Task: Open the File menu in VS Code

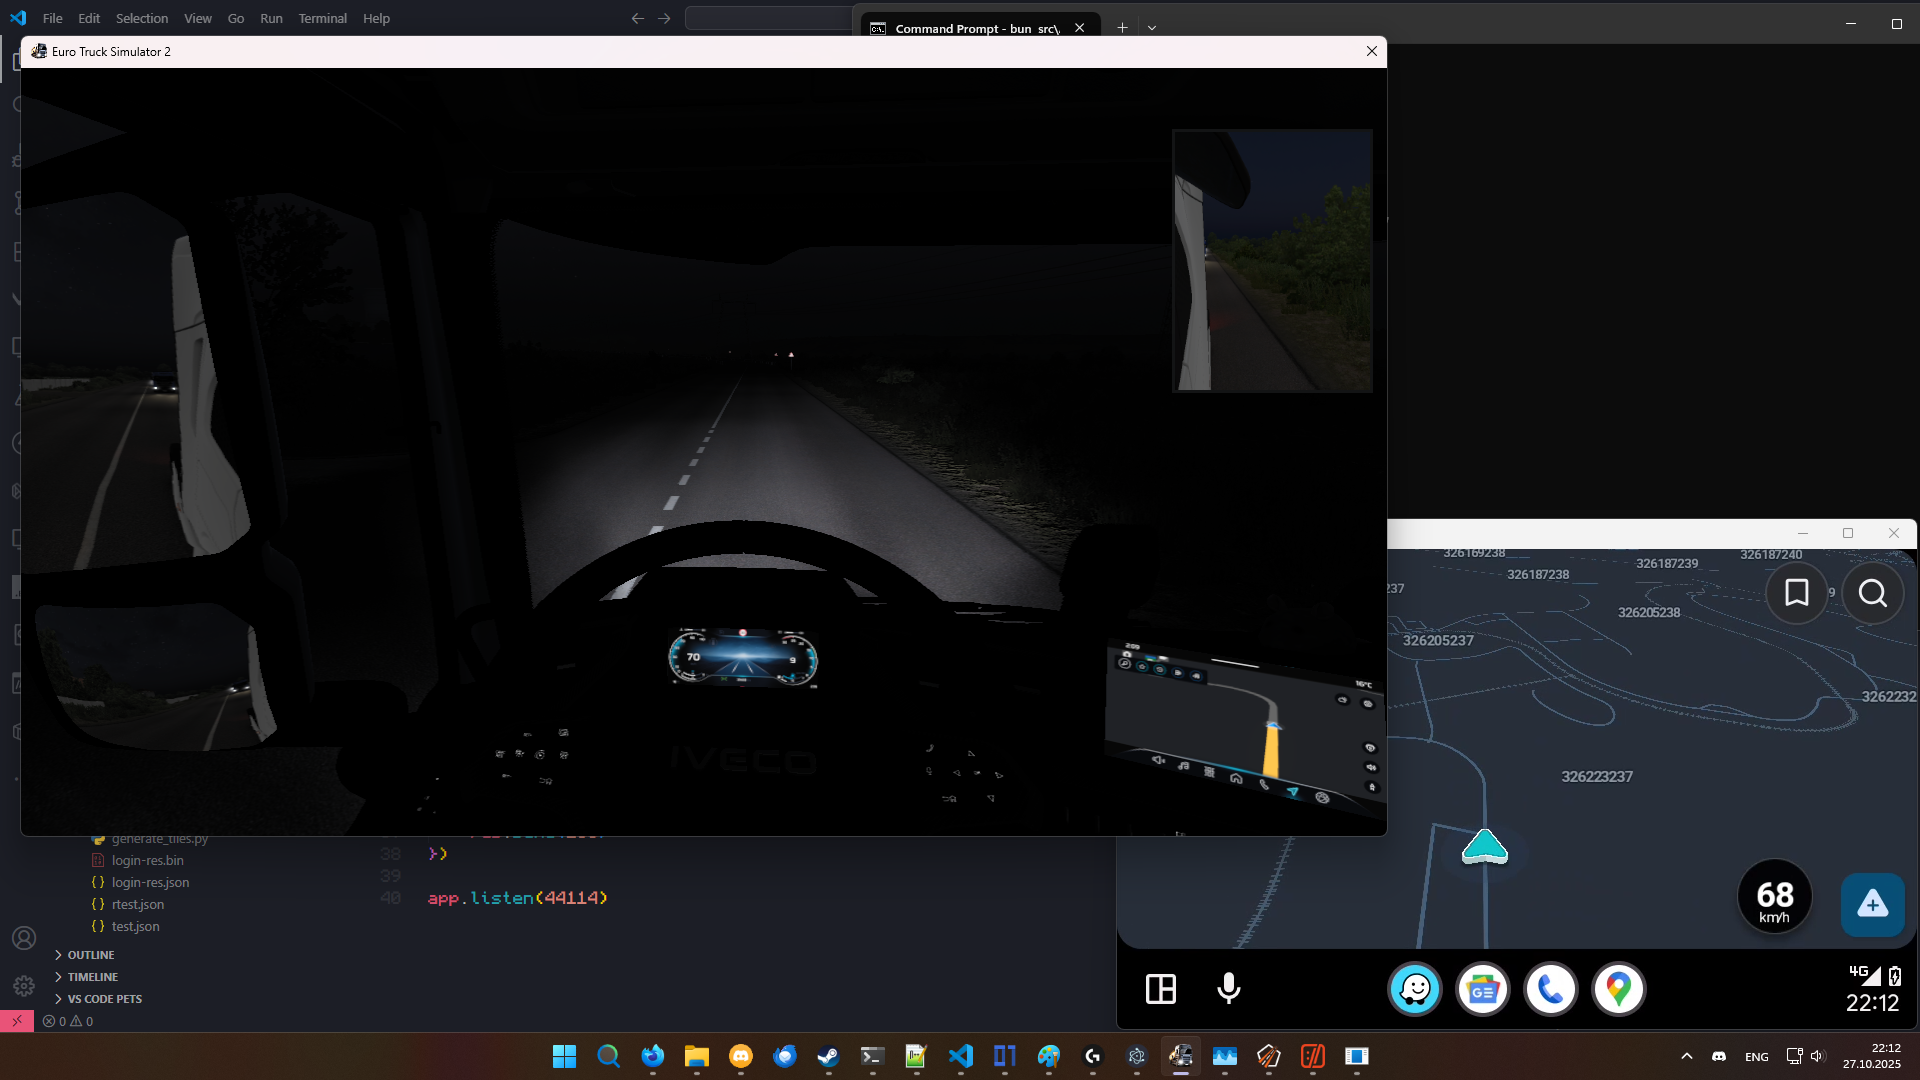Action: (52, 18)
